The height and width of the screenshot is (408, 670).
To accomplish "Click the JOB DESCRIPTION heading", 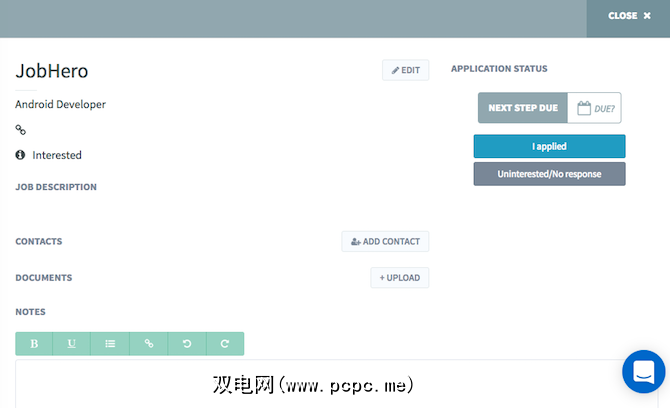I will pyautogui.click(x=56, y=187).
